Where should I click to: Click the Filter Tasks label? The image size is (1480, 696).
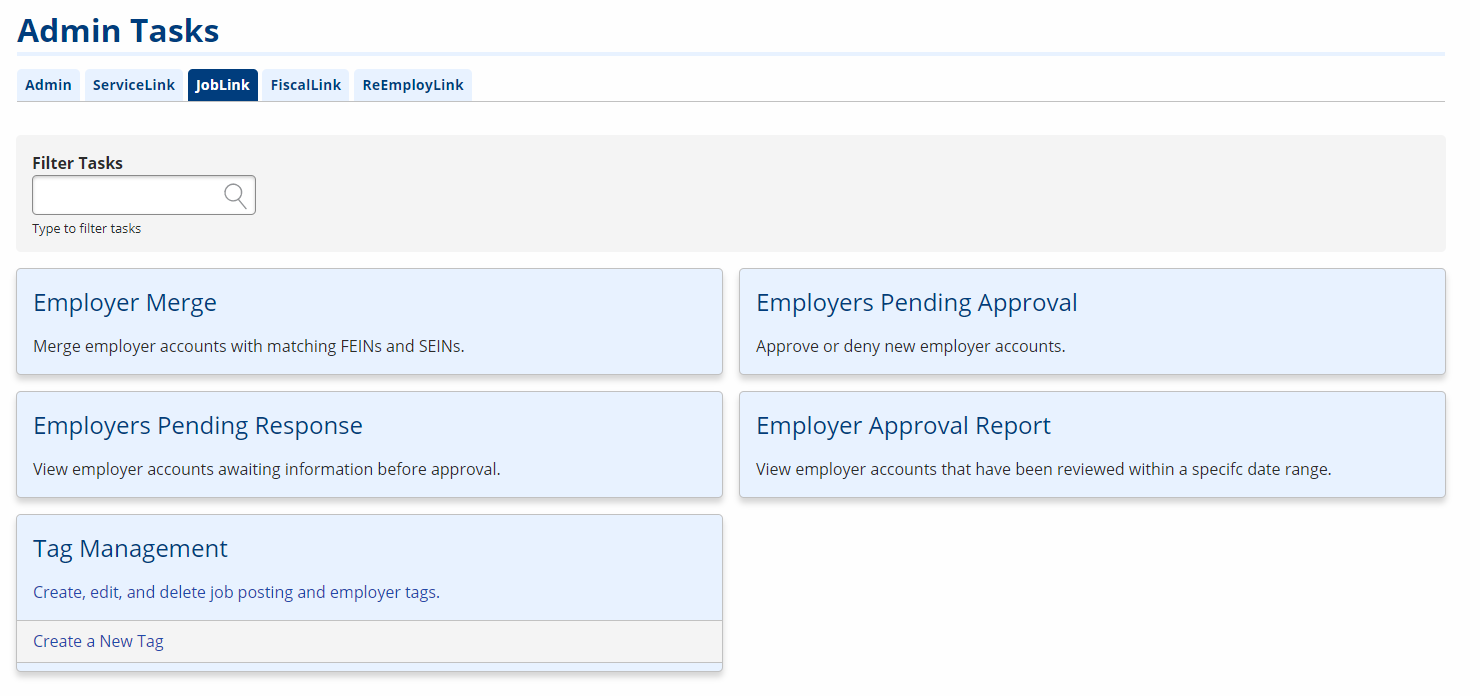pyautogui.click(x=77, y=162)
